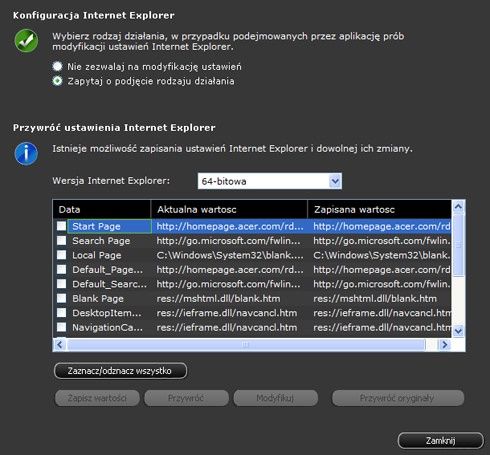Click Blank Page current value res://mshtml.dll
490x455 pixels.
pyautogui.click(x=218, y=299)
